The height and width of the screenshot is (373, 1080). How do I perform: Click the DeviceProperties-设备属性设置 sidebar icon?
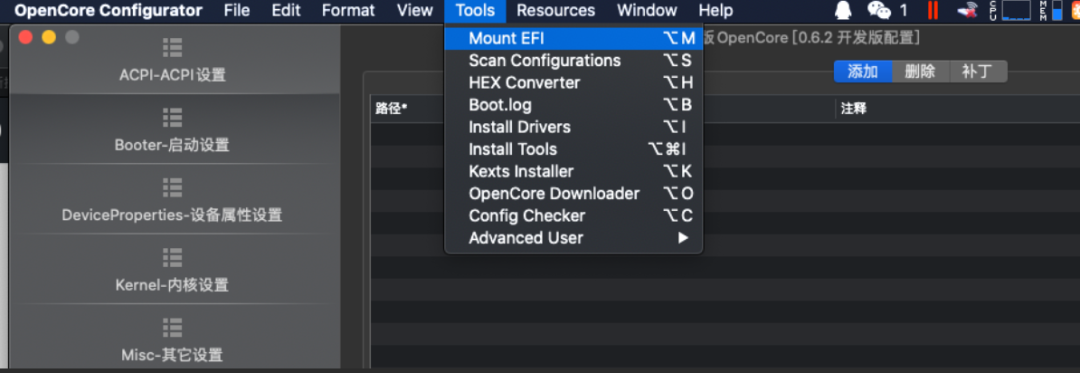point(172,187)
